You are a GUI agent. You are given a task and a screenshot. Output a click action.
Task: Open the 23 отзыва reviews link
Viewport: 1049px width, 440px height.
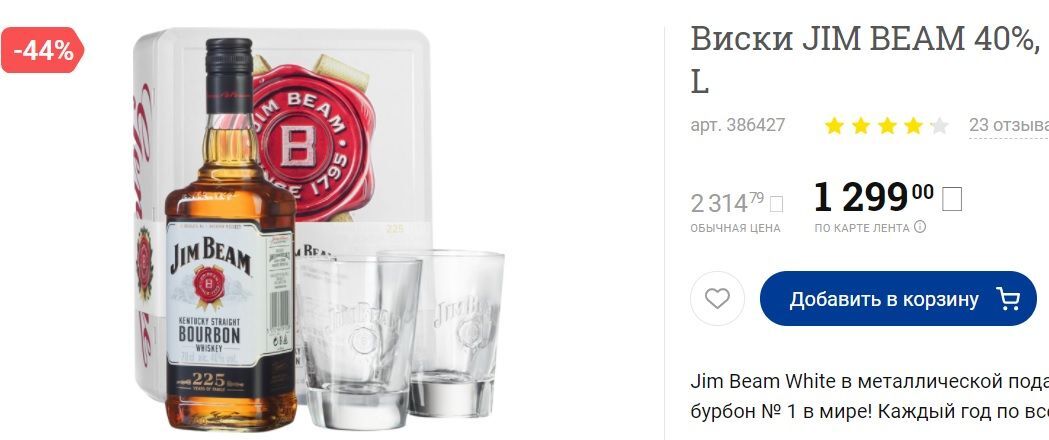click(x=1009, y=125)
